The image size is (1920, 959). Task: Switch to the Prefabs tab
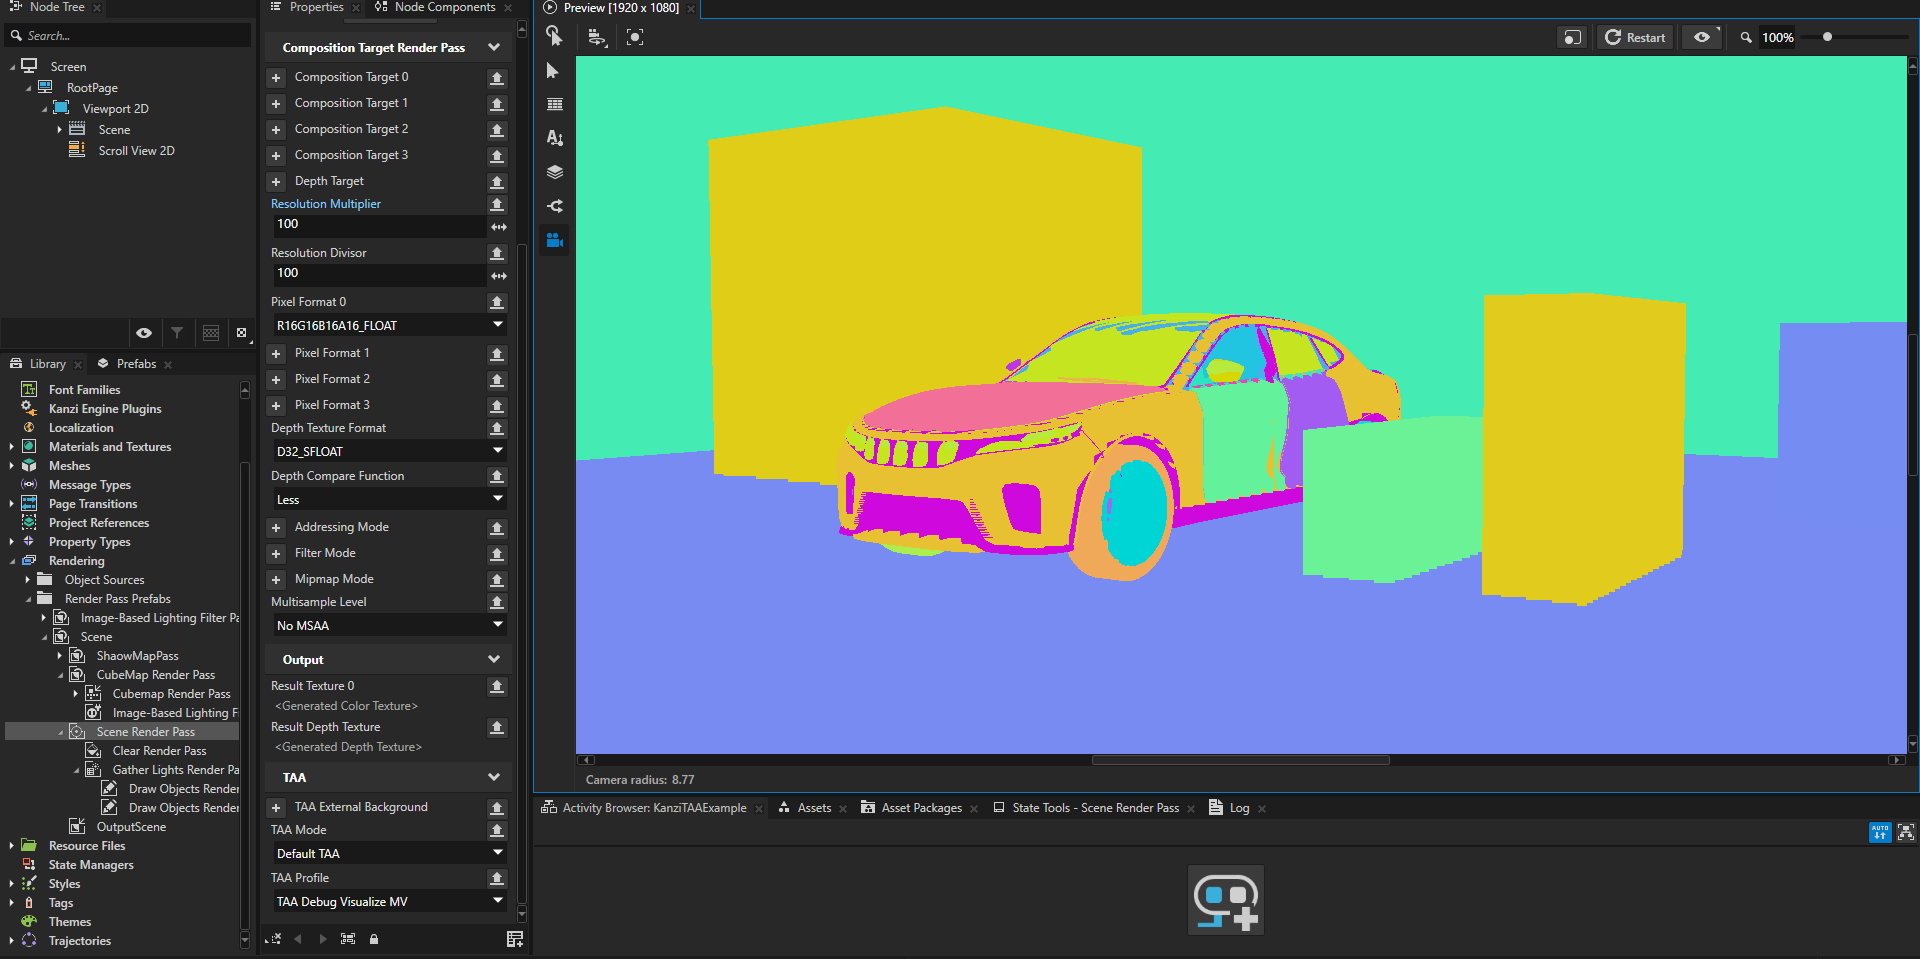[x=136, y=364]
